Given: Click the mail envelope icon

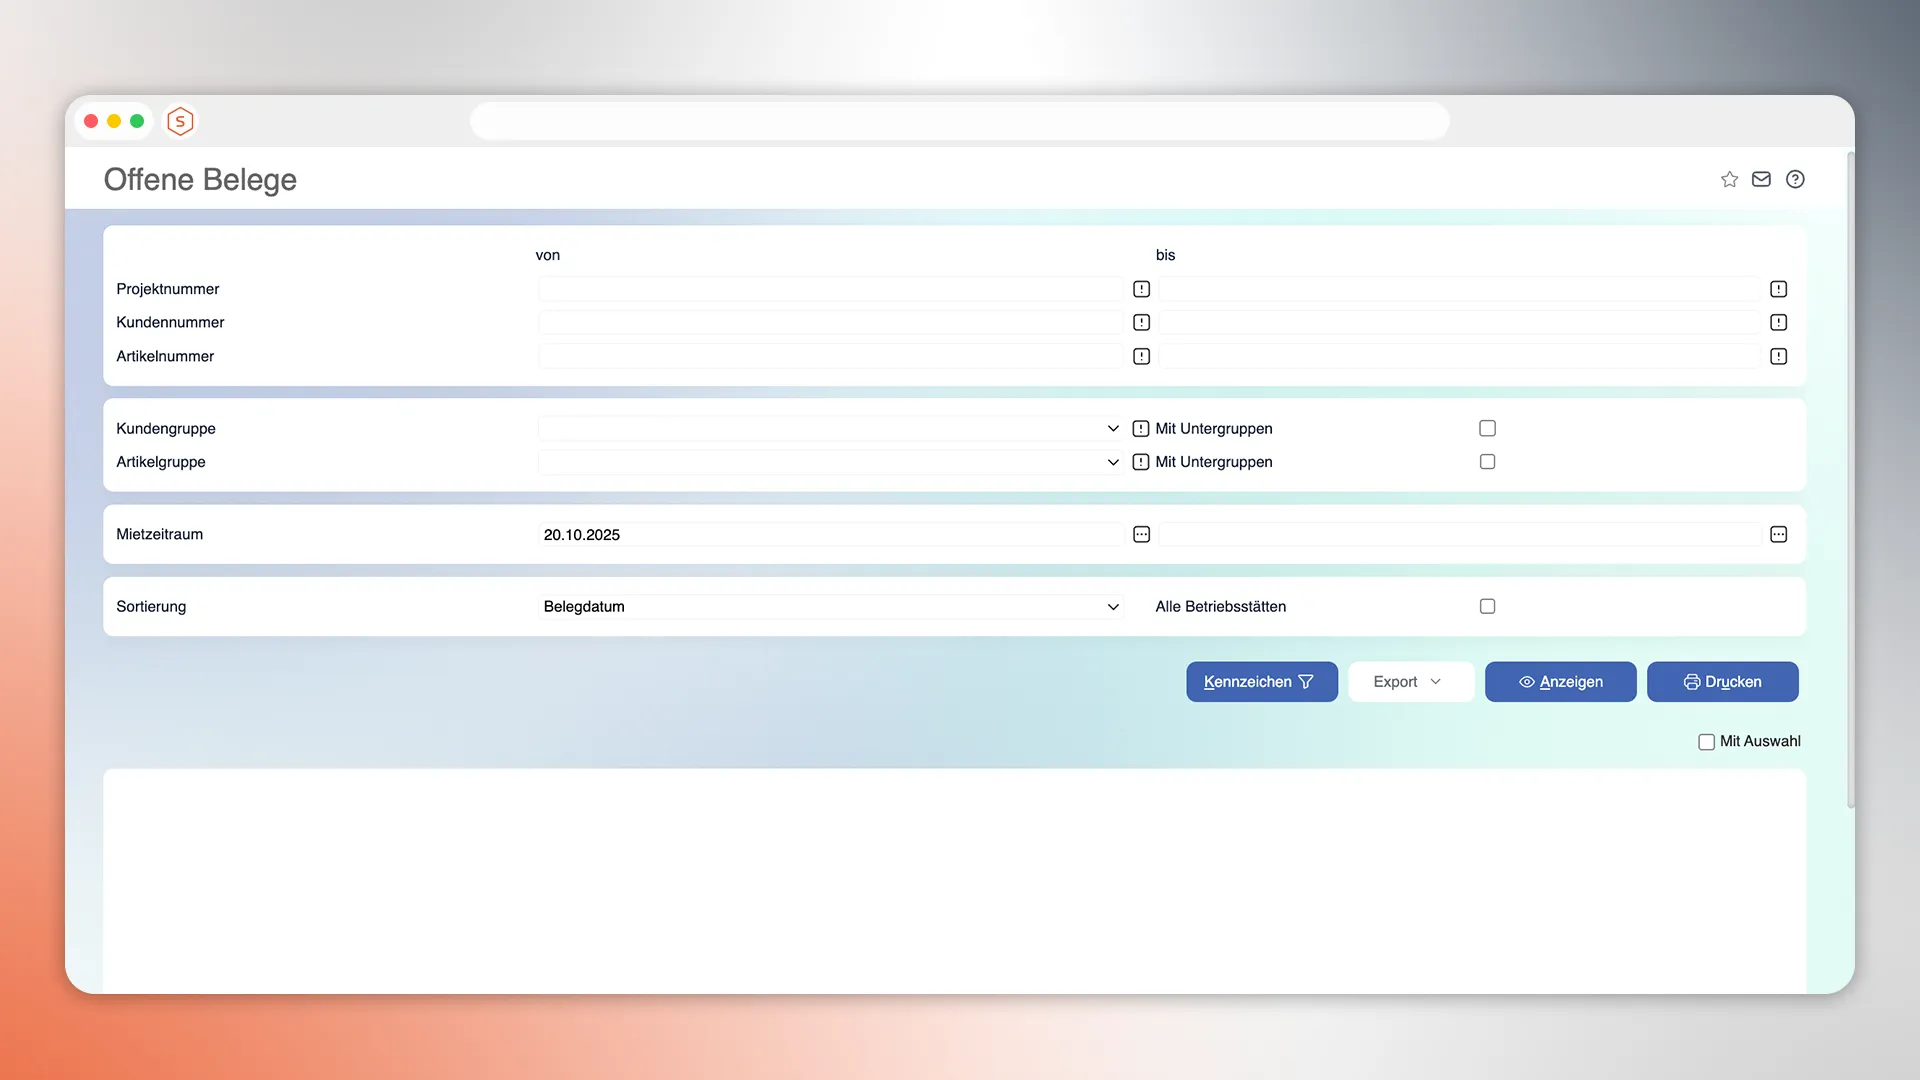Looking at the screenshot, I should pos(1761,179).
